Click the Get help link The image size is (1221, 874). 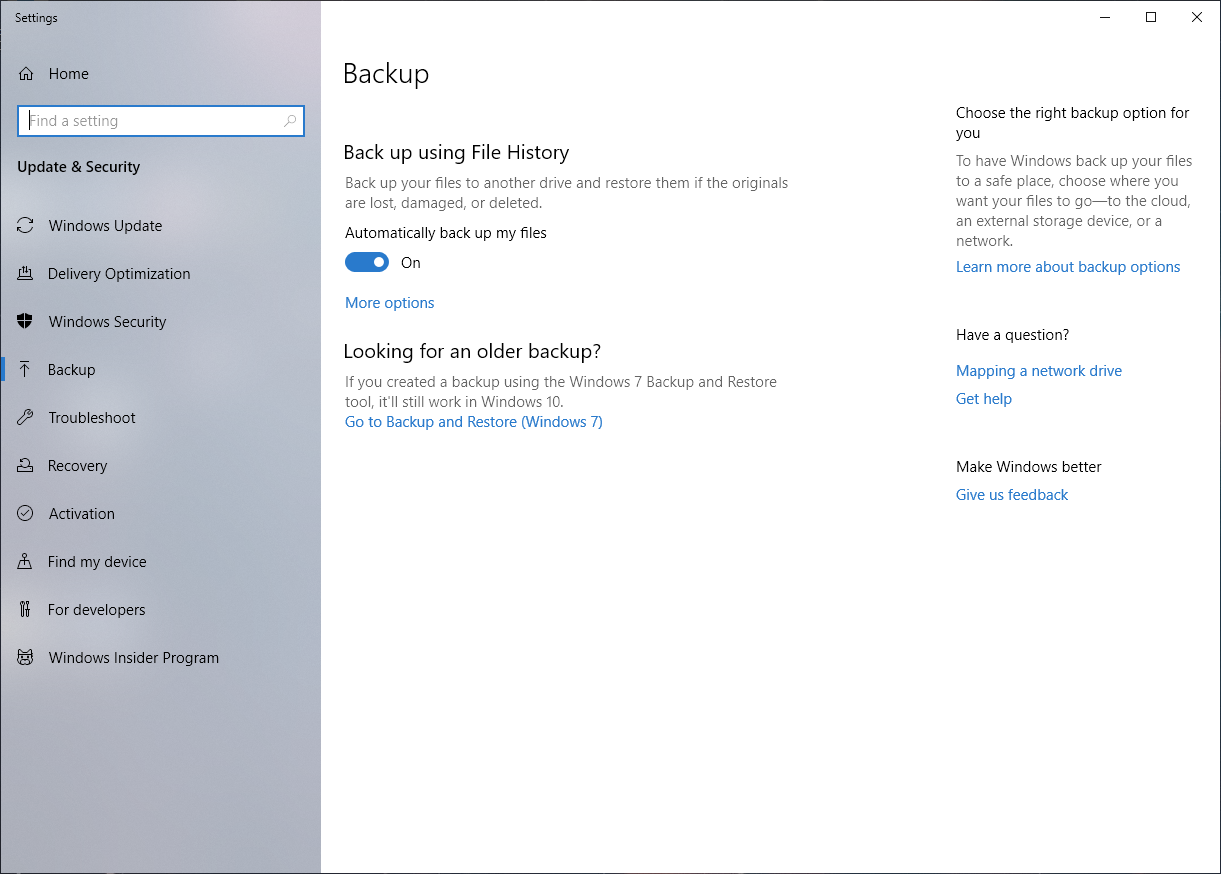pos(984,399)
